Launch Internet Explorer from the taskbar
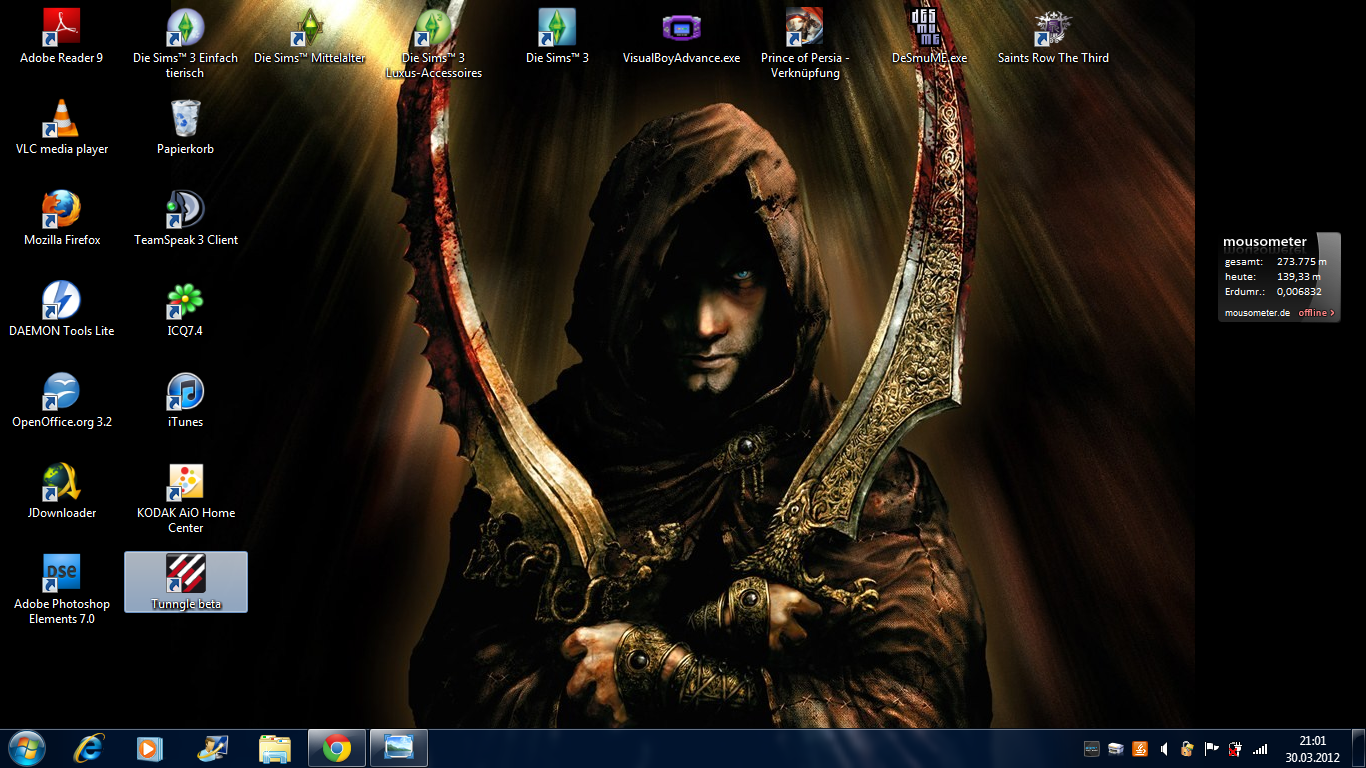1366x768 pixels. pos(89,748)
